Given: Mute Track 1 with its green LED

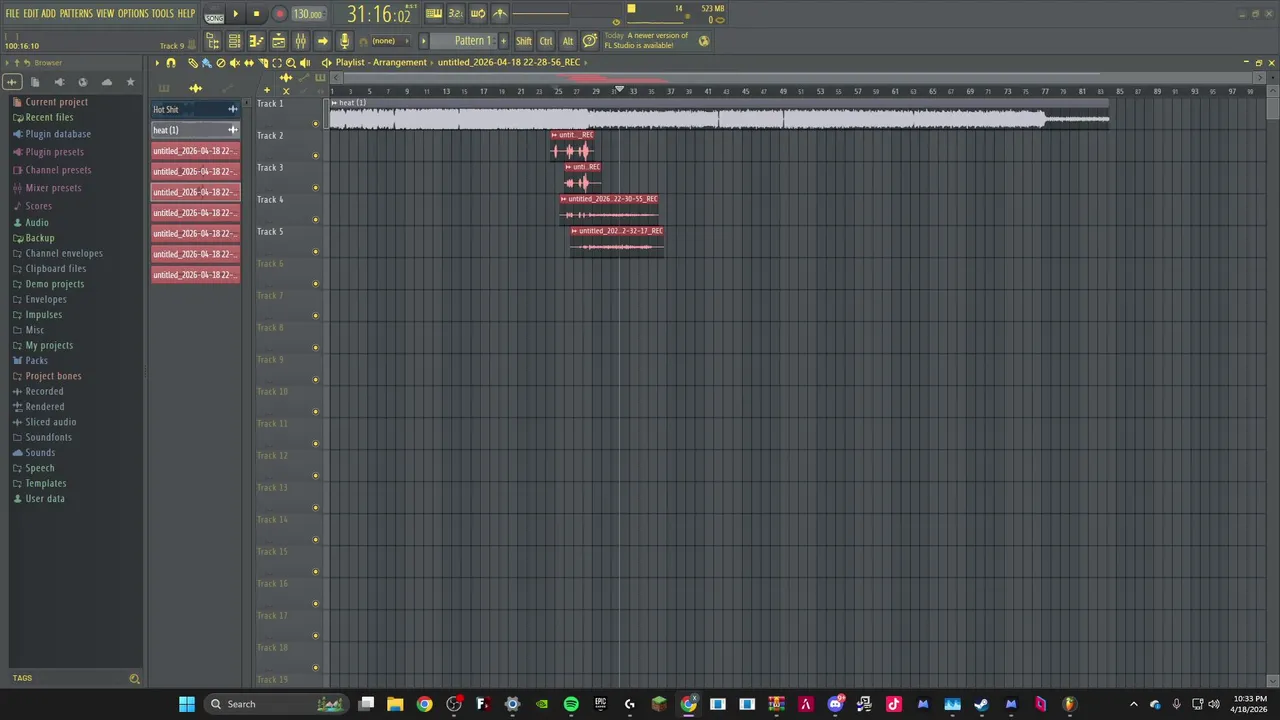Looking at the screenshot, I should (316, 124).
